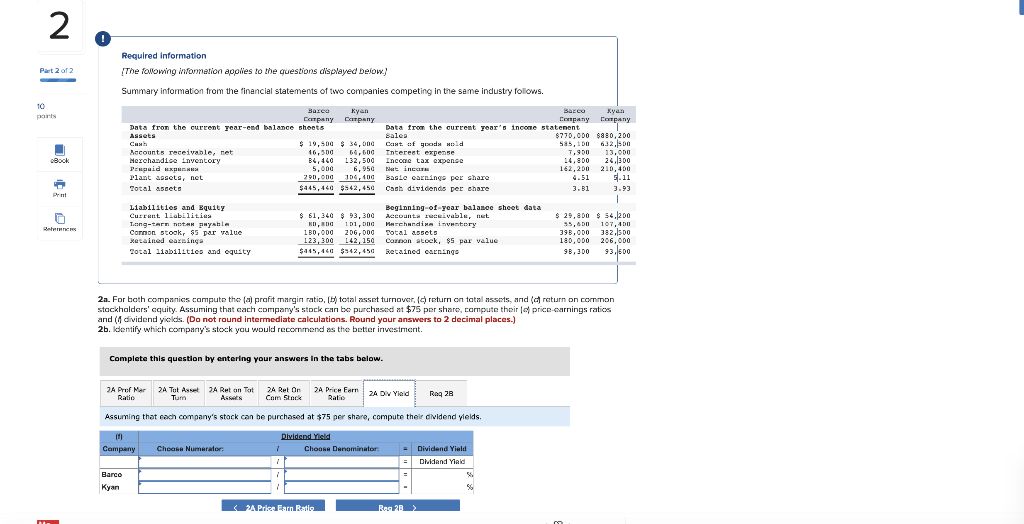
Task: Click the 'Choose Denominator:' column header
Action: 342,449
